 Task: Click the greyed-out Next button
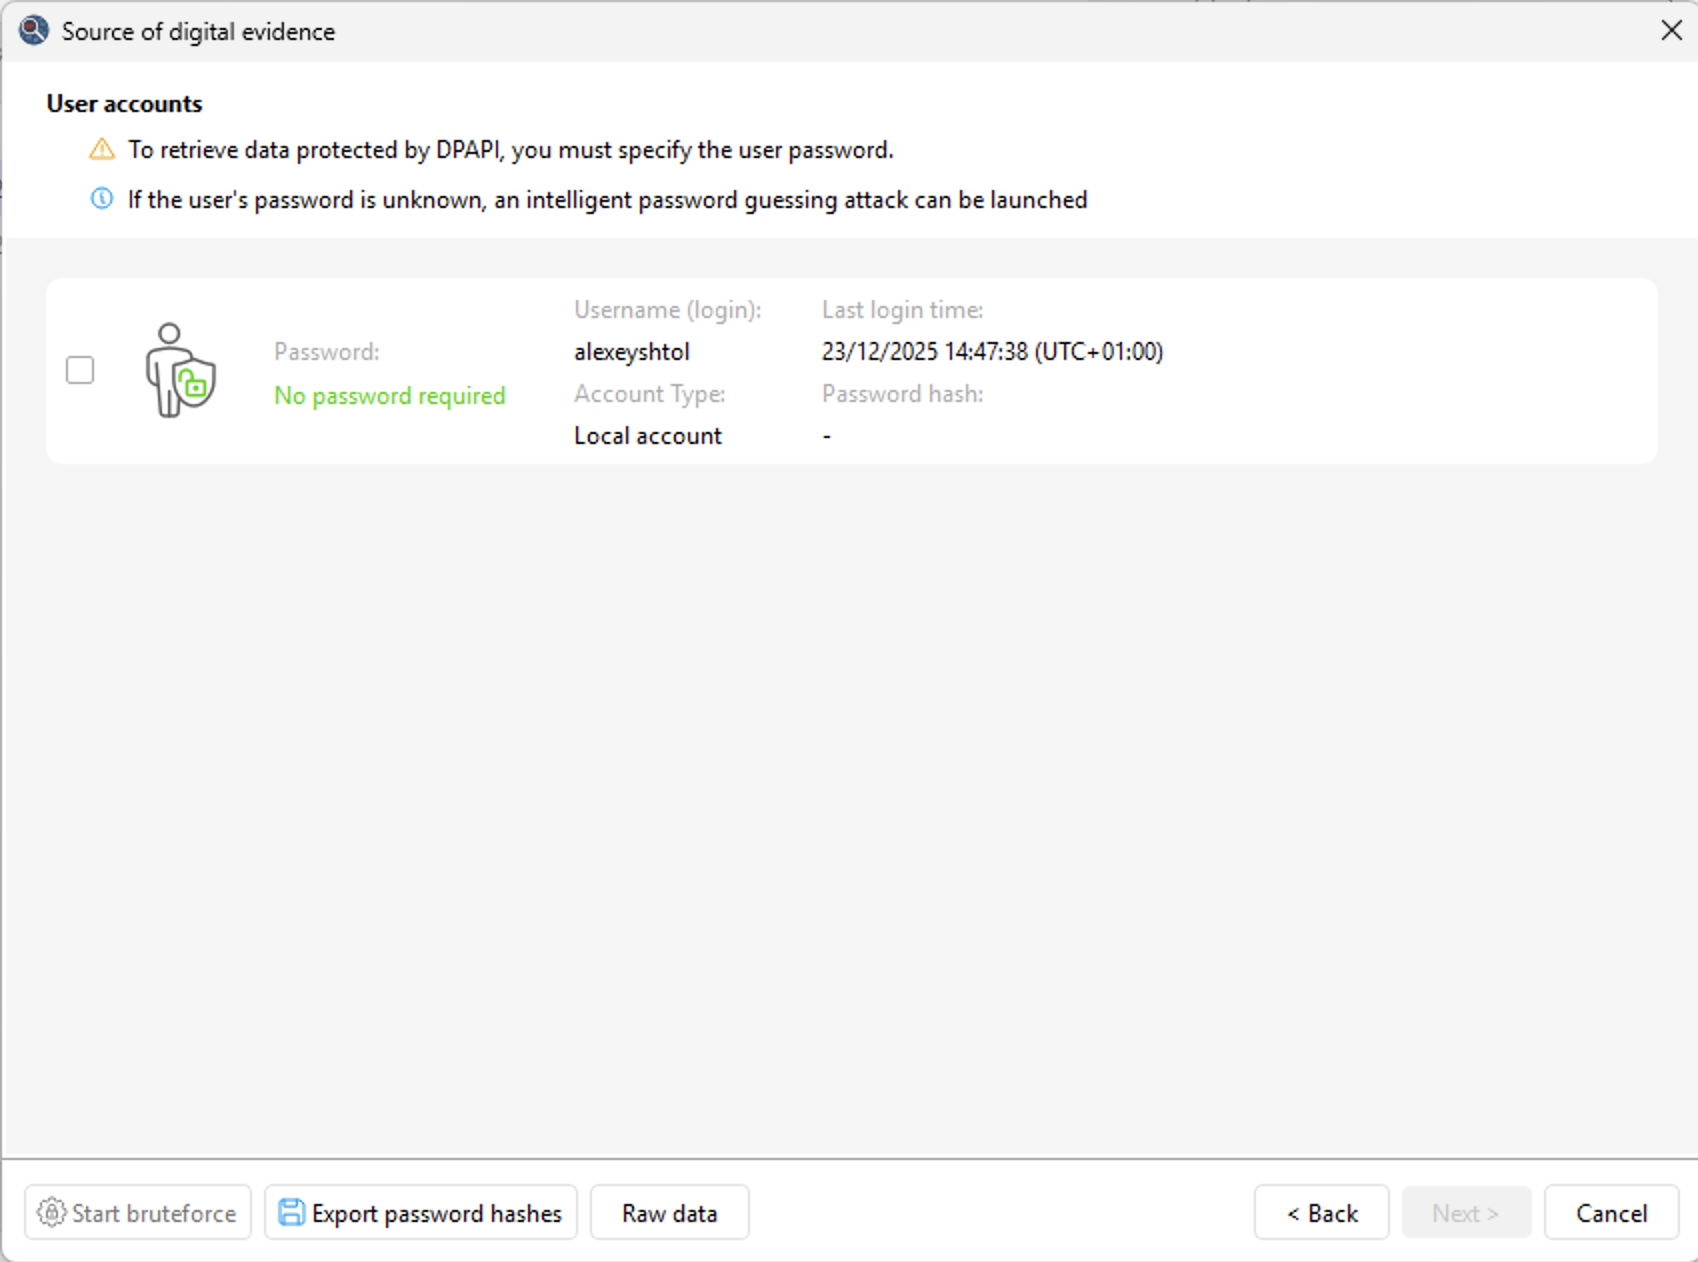click(1465, 1213)
